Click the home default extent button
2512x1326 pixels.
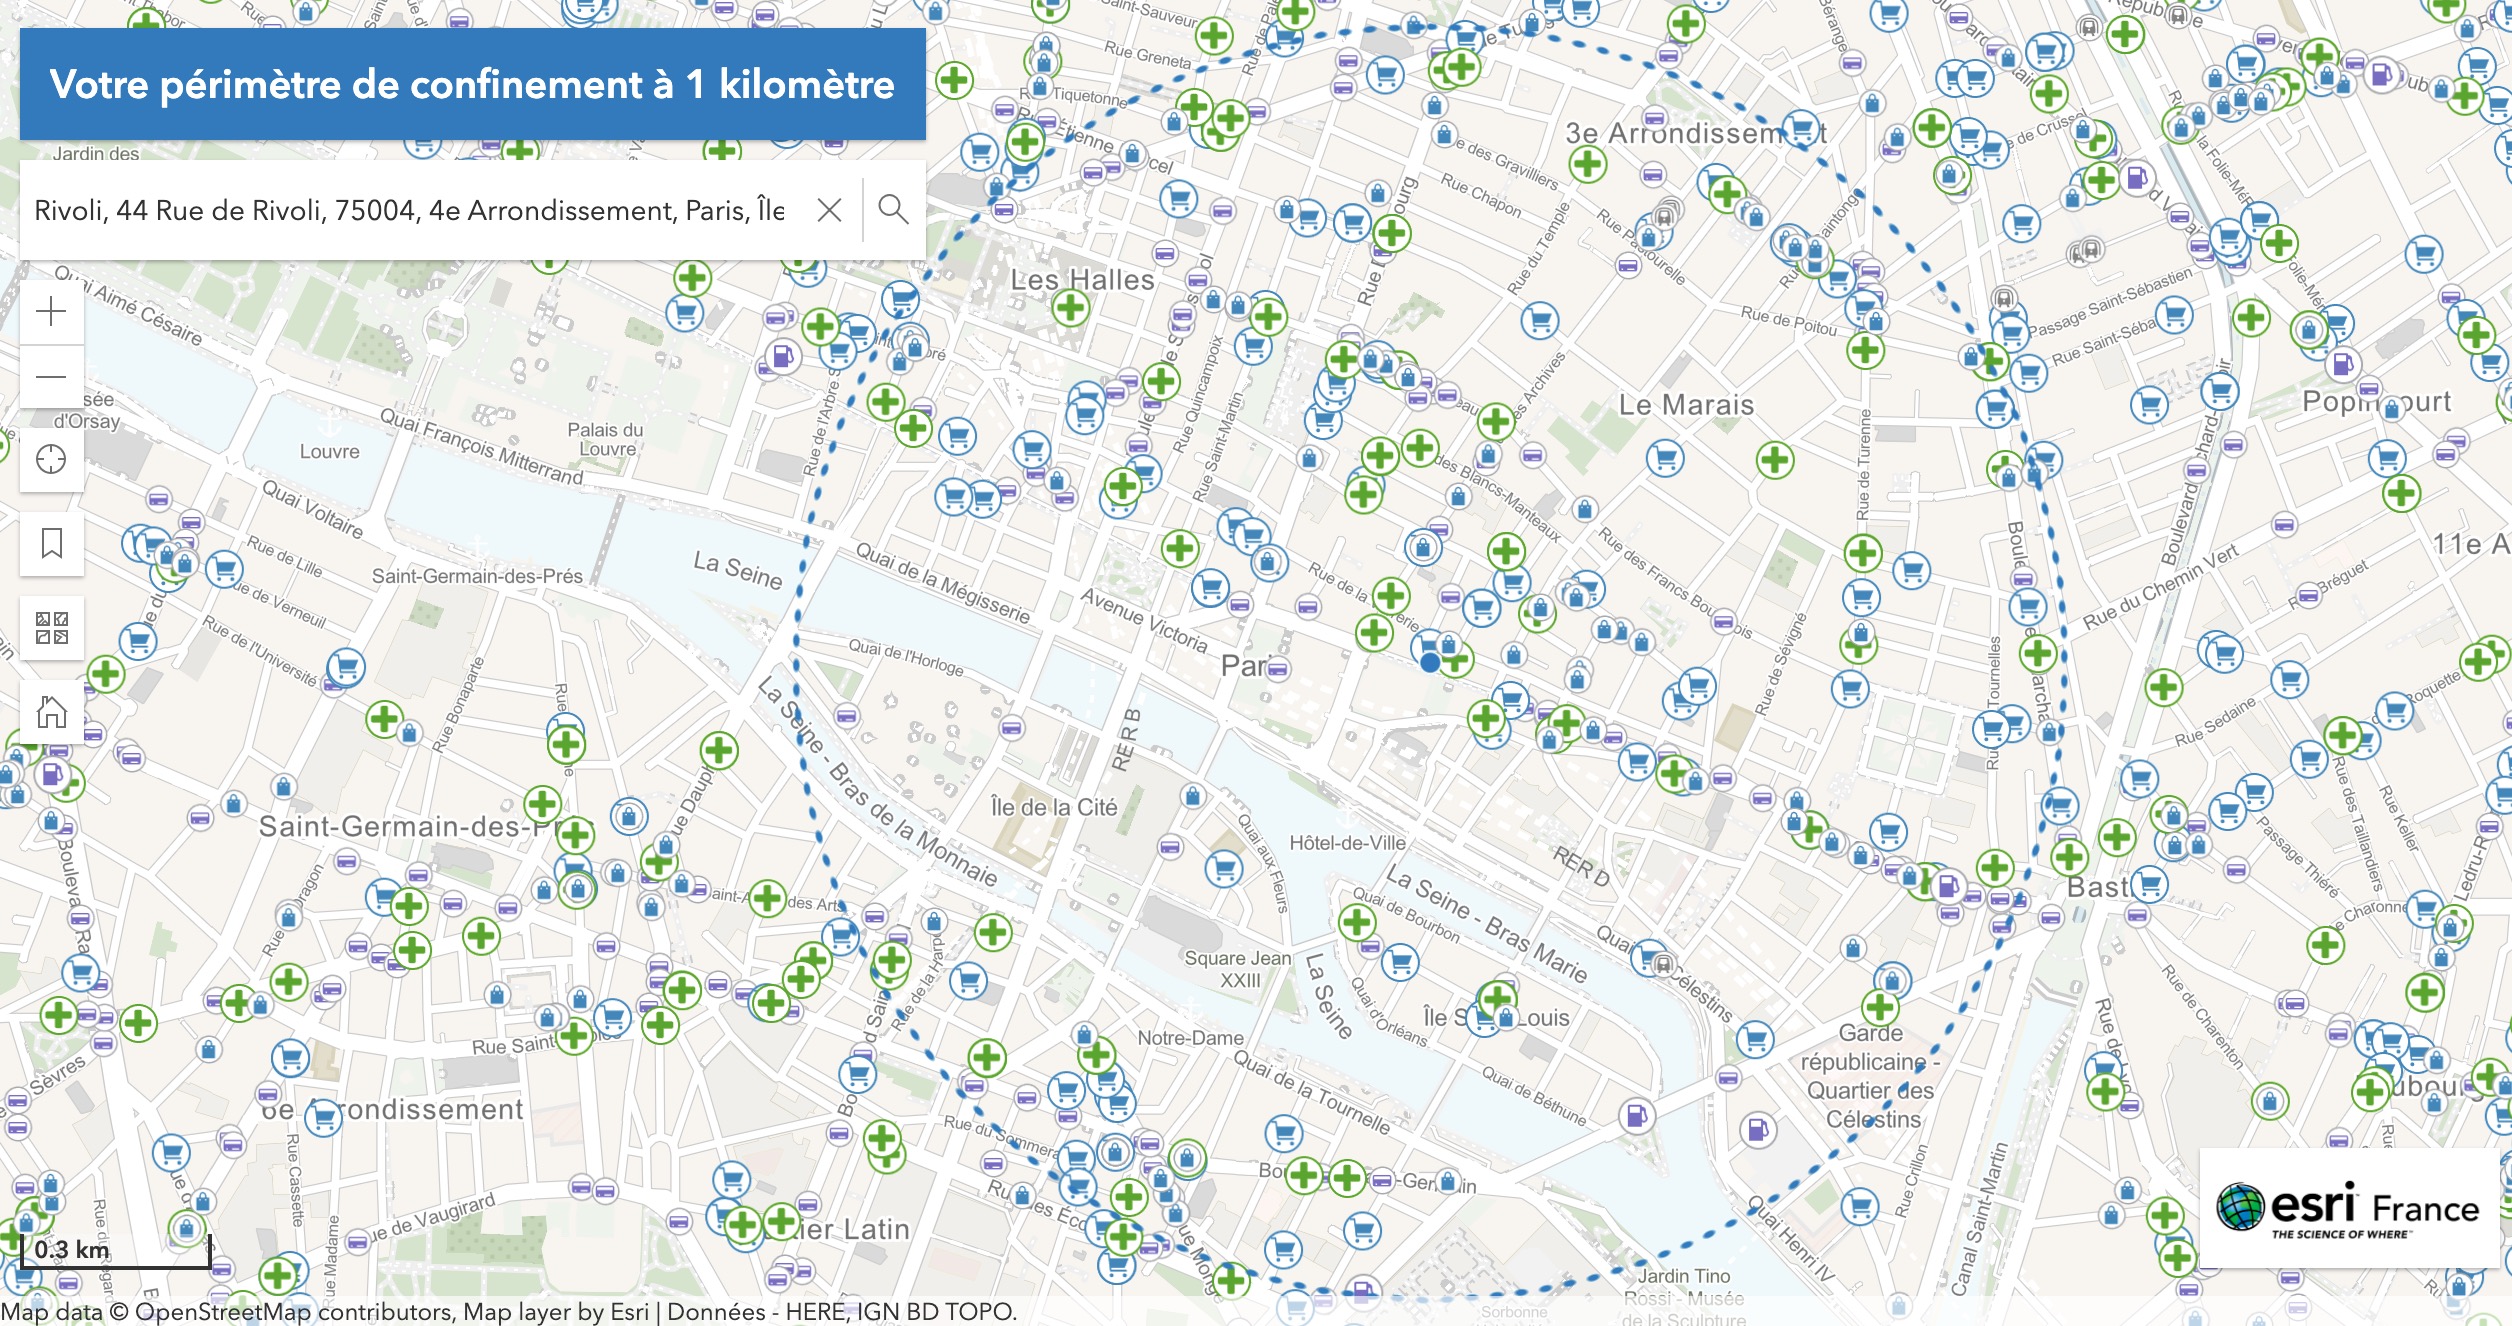(x=51, y=712)
